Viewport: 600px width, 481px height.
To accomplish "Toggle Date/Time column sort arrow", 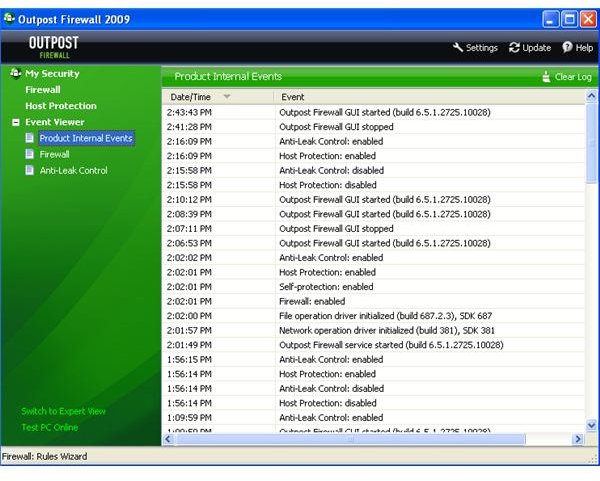I will coord(227,96).
